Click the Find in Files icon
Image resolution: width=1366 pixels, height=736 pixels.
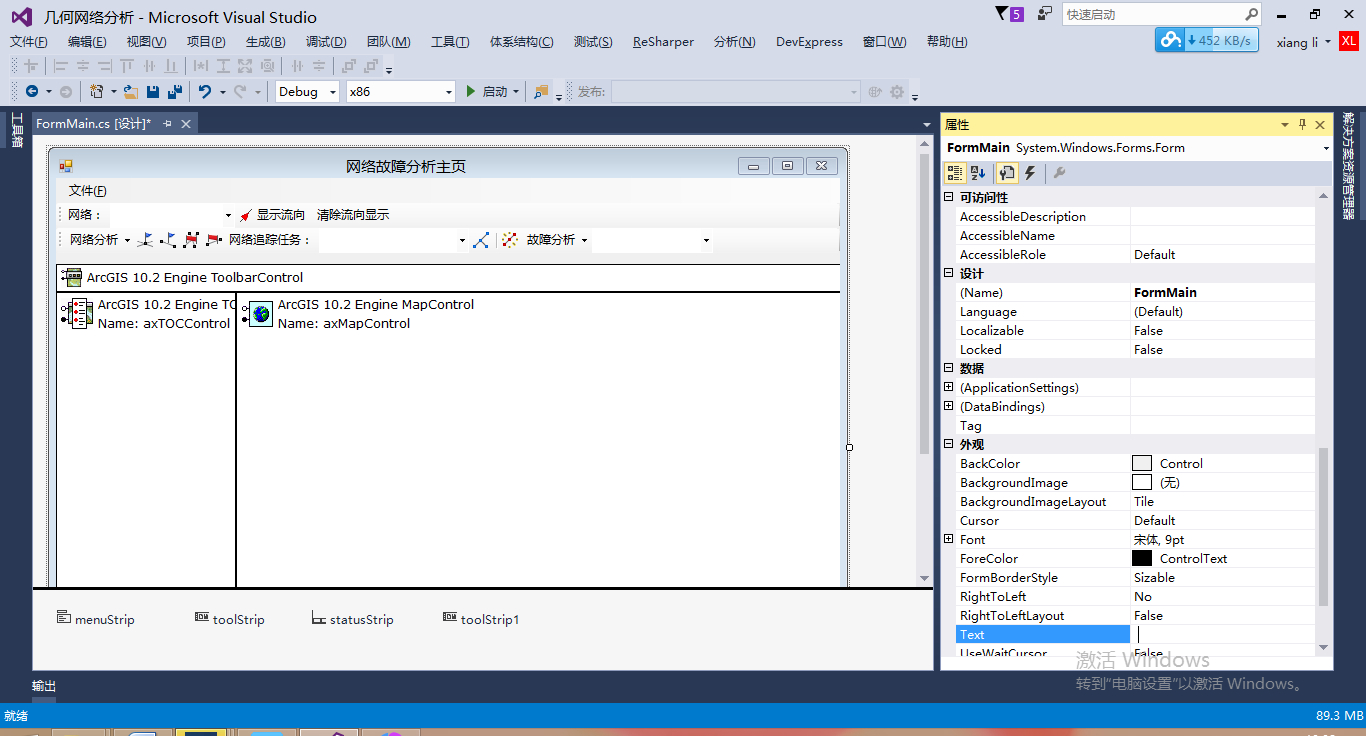(541, 92)
